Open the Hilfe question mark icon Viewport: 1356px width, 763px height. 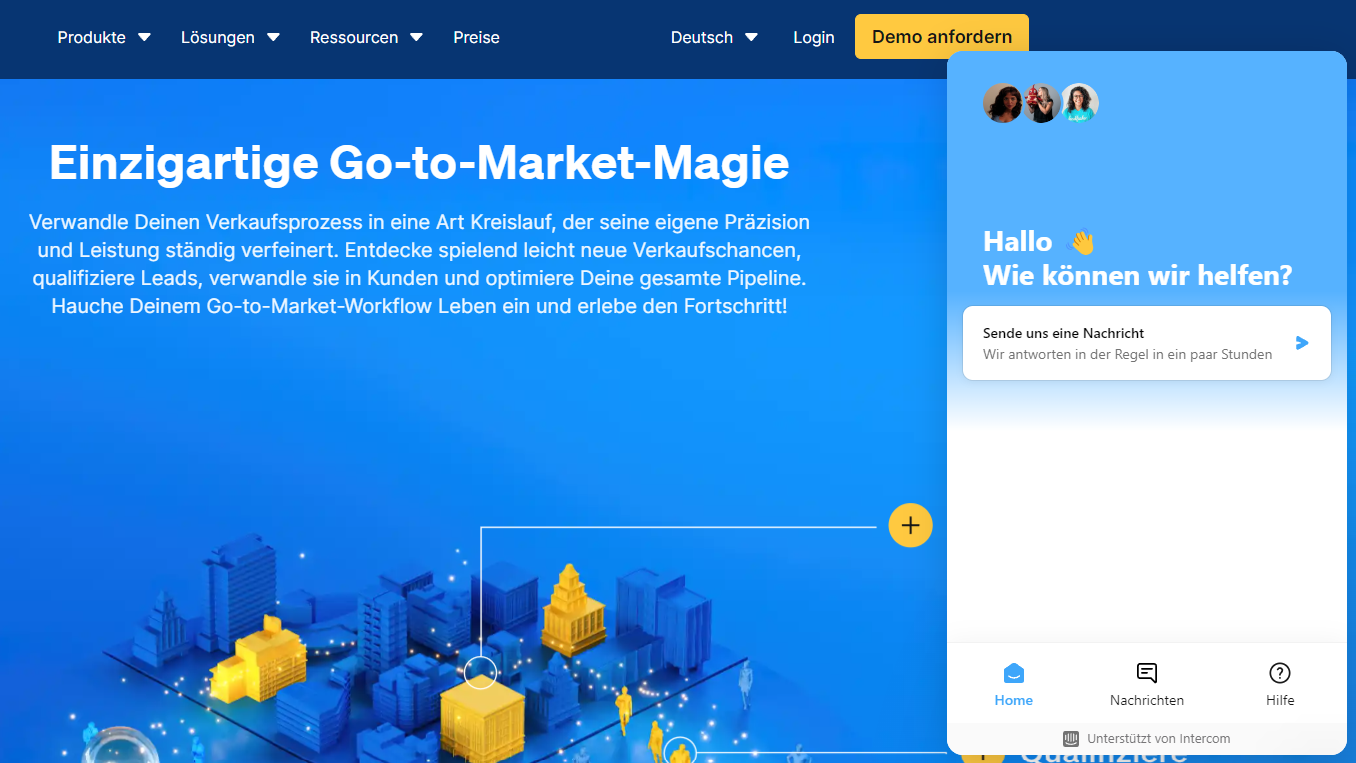(1280, 673)
